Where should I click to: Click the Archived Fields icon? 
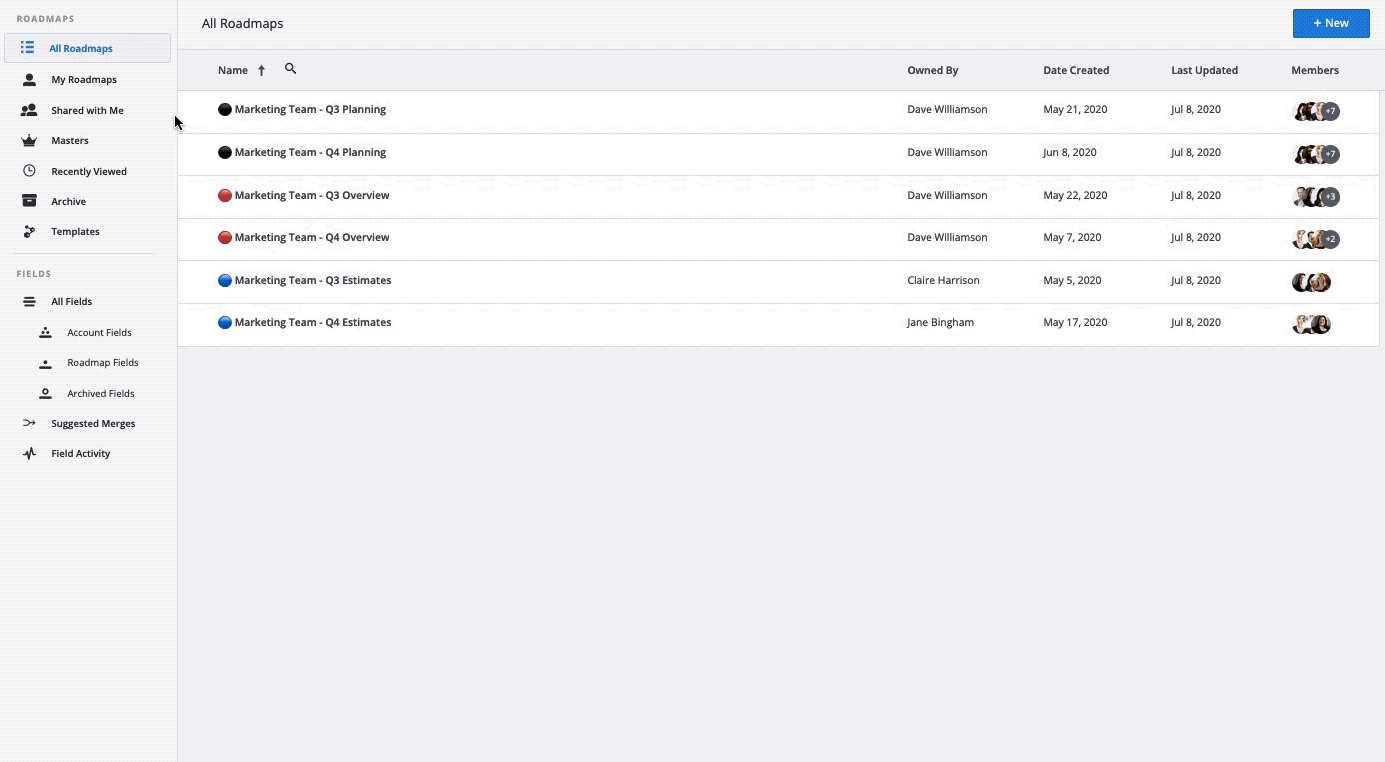pos(45,394)
